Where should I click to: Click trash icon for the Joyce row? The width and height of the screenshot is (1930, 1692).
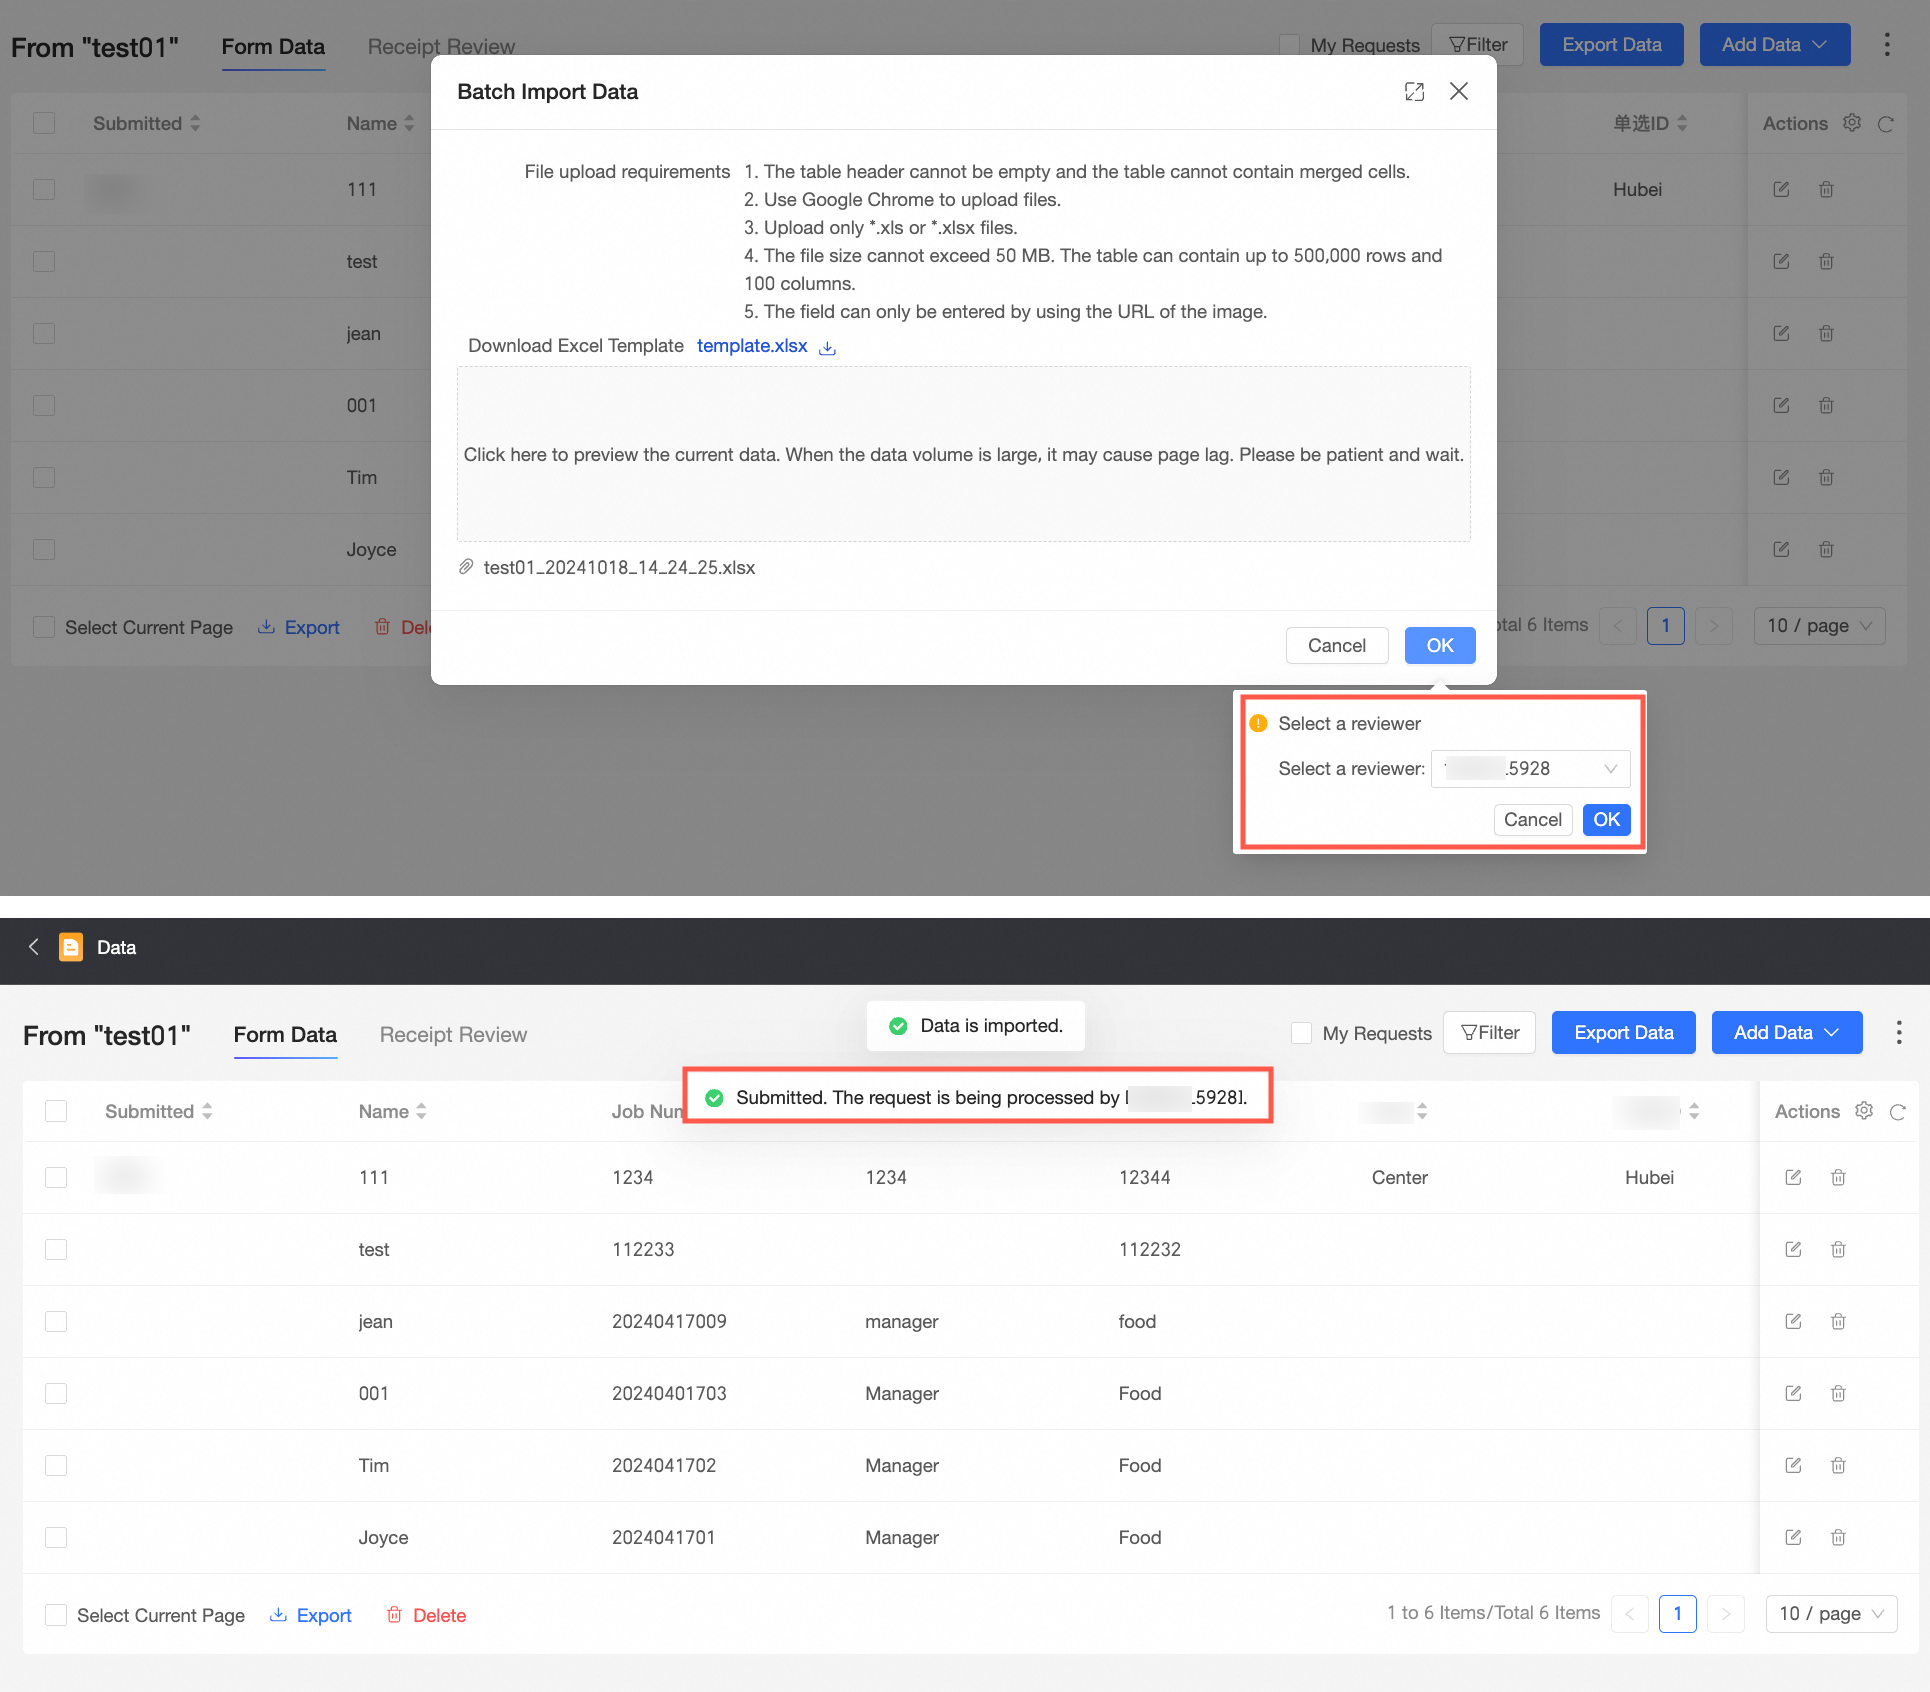pos(1838,1537)
